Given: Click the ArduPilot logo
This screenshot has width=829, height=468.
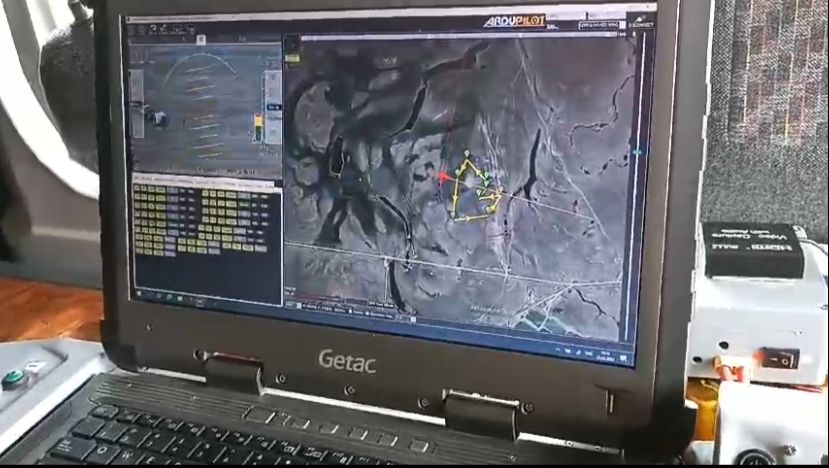Looking at the screenshot, I should coord(514,20).
